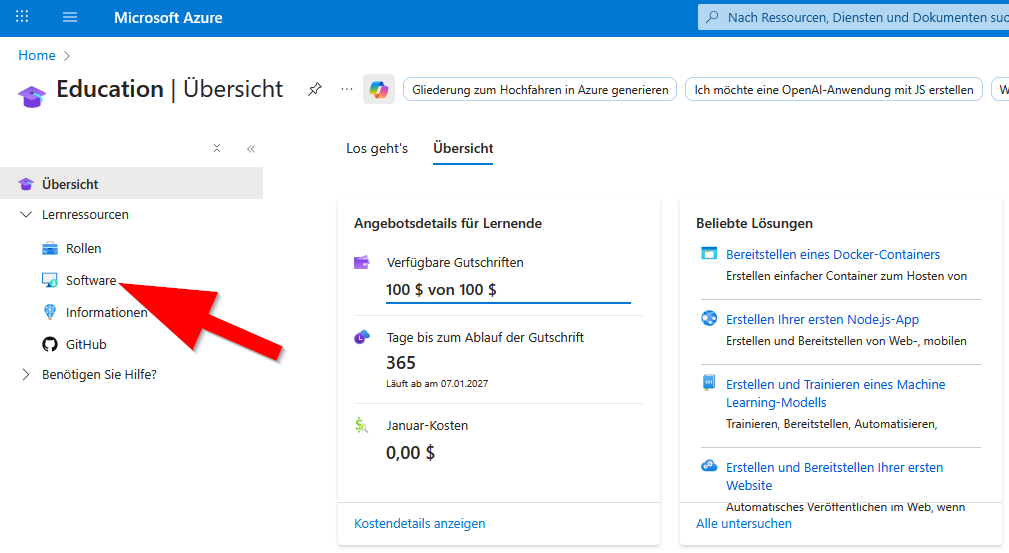Open Rollen in the sidebar

[83, 248]
